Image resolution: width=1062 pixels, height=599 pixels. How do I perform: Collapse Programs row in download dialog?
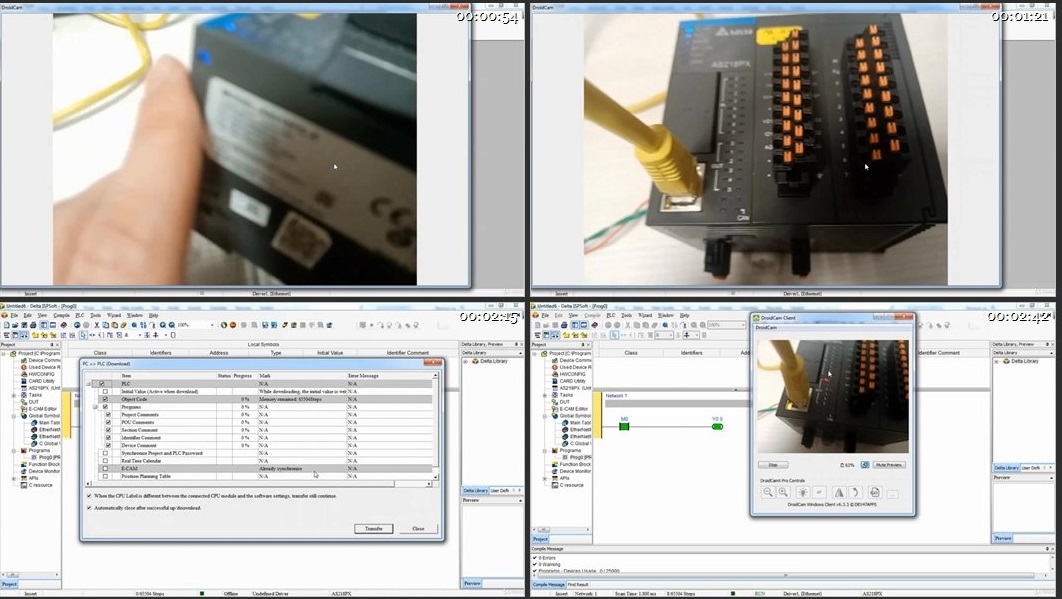pos(94,407)
